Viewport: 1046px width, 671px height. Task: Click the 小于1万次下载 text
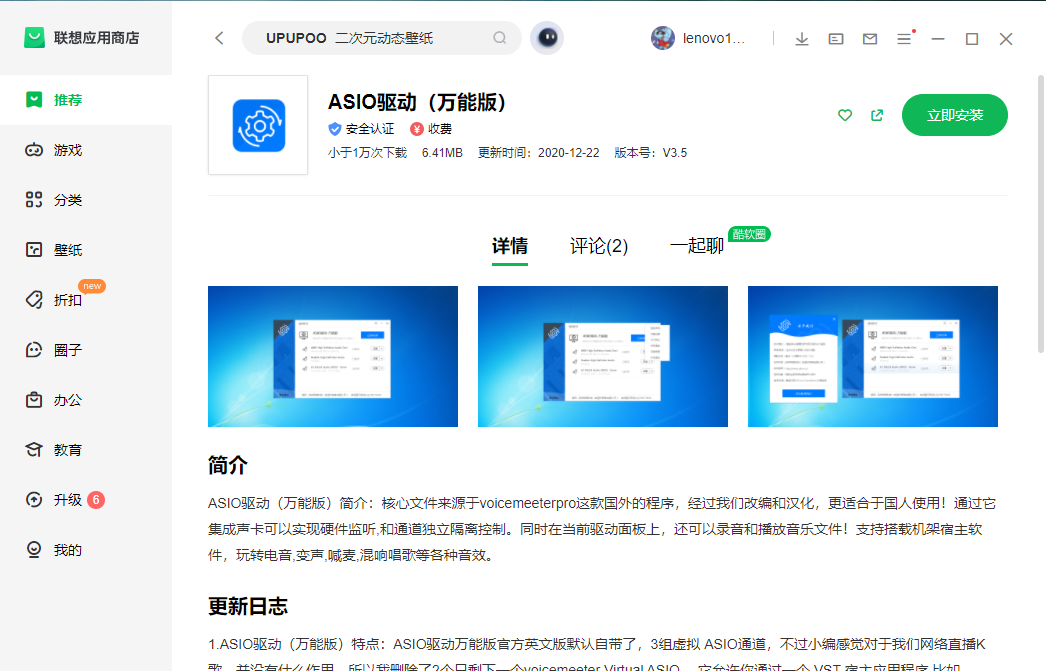[x=367, y=153]
